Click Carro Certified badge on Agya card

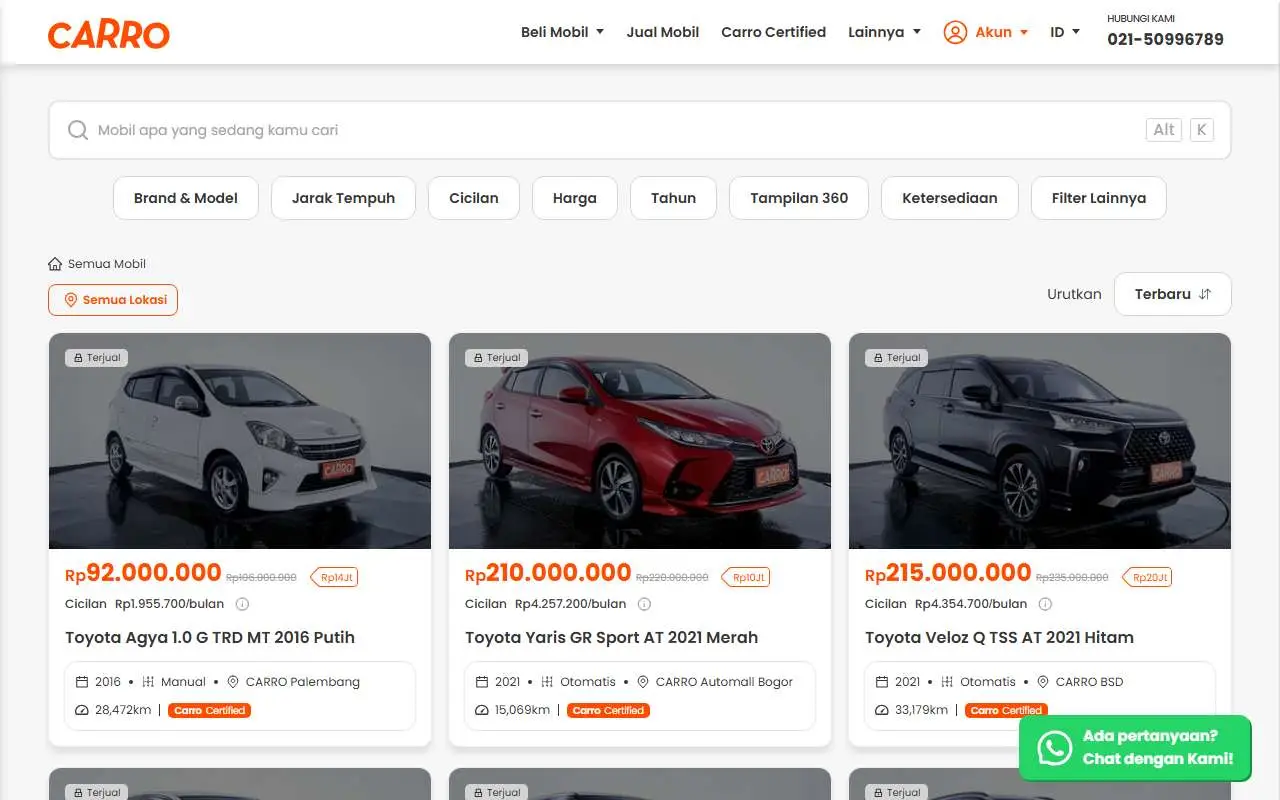pyautogui.click(x=209, y=710)
